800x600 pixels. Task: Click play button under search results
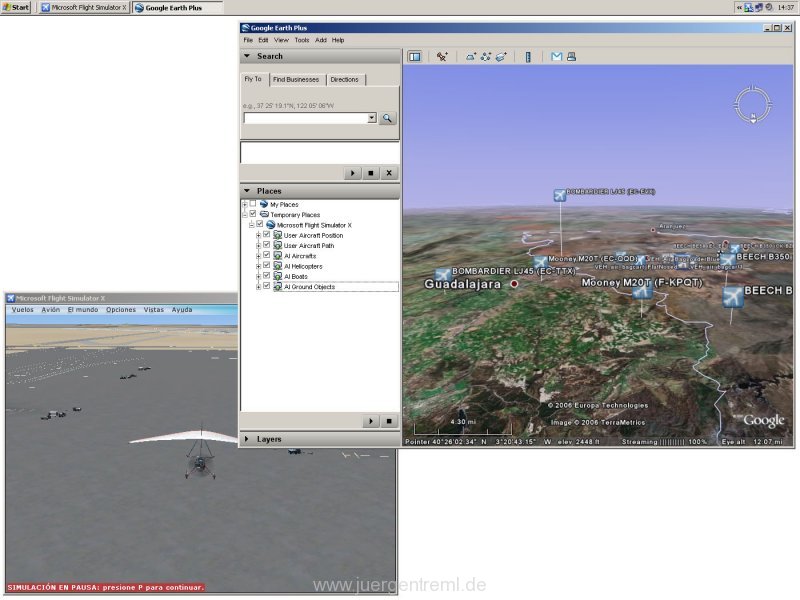[x=353, y=173]
